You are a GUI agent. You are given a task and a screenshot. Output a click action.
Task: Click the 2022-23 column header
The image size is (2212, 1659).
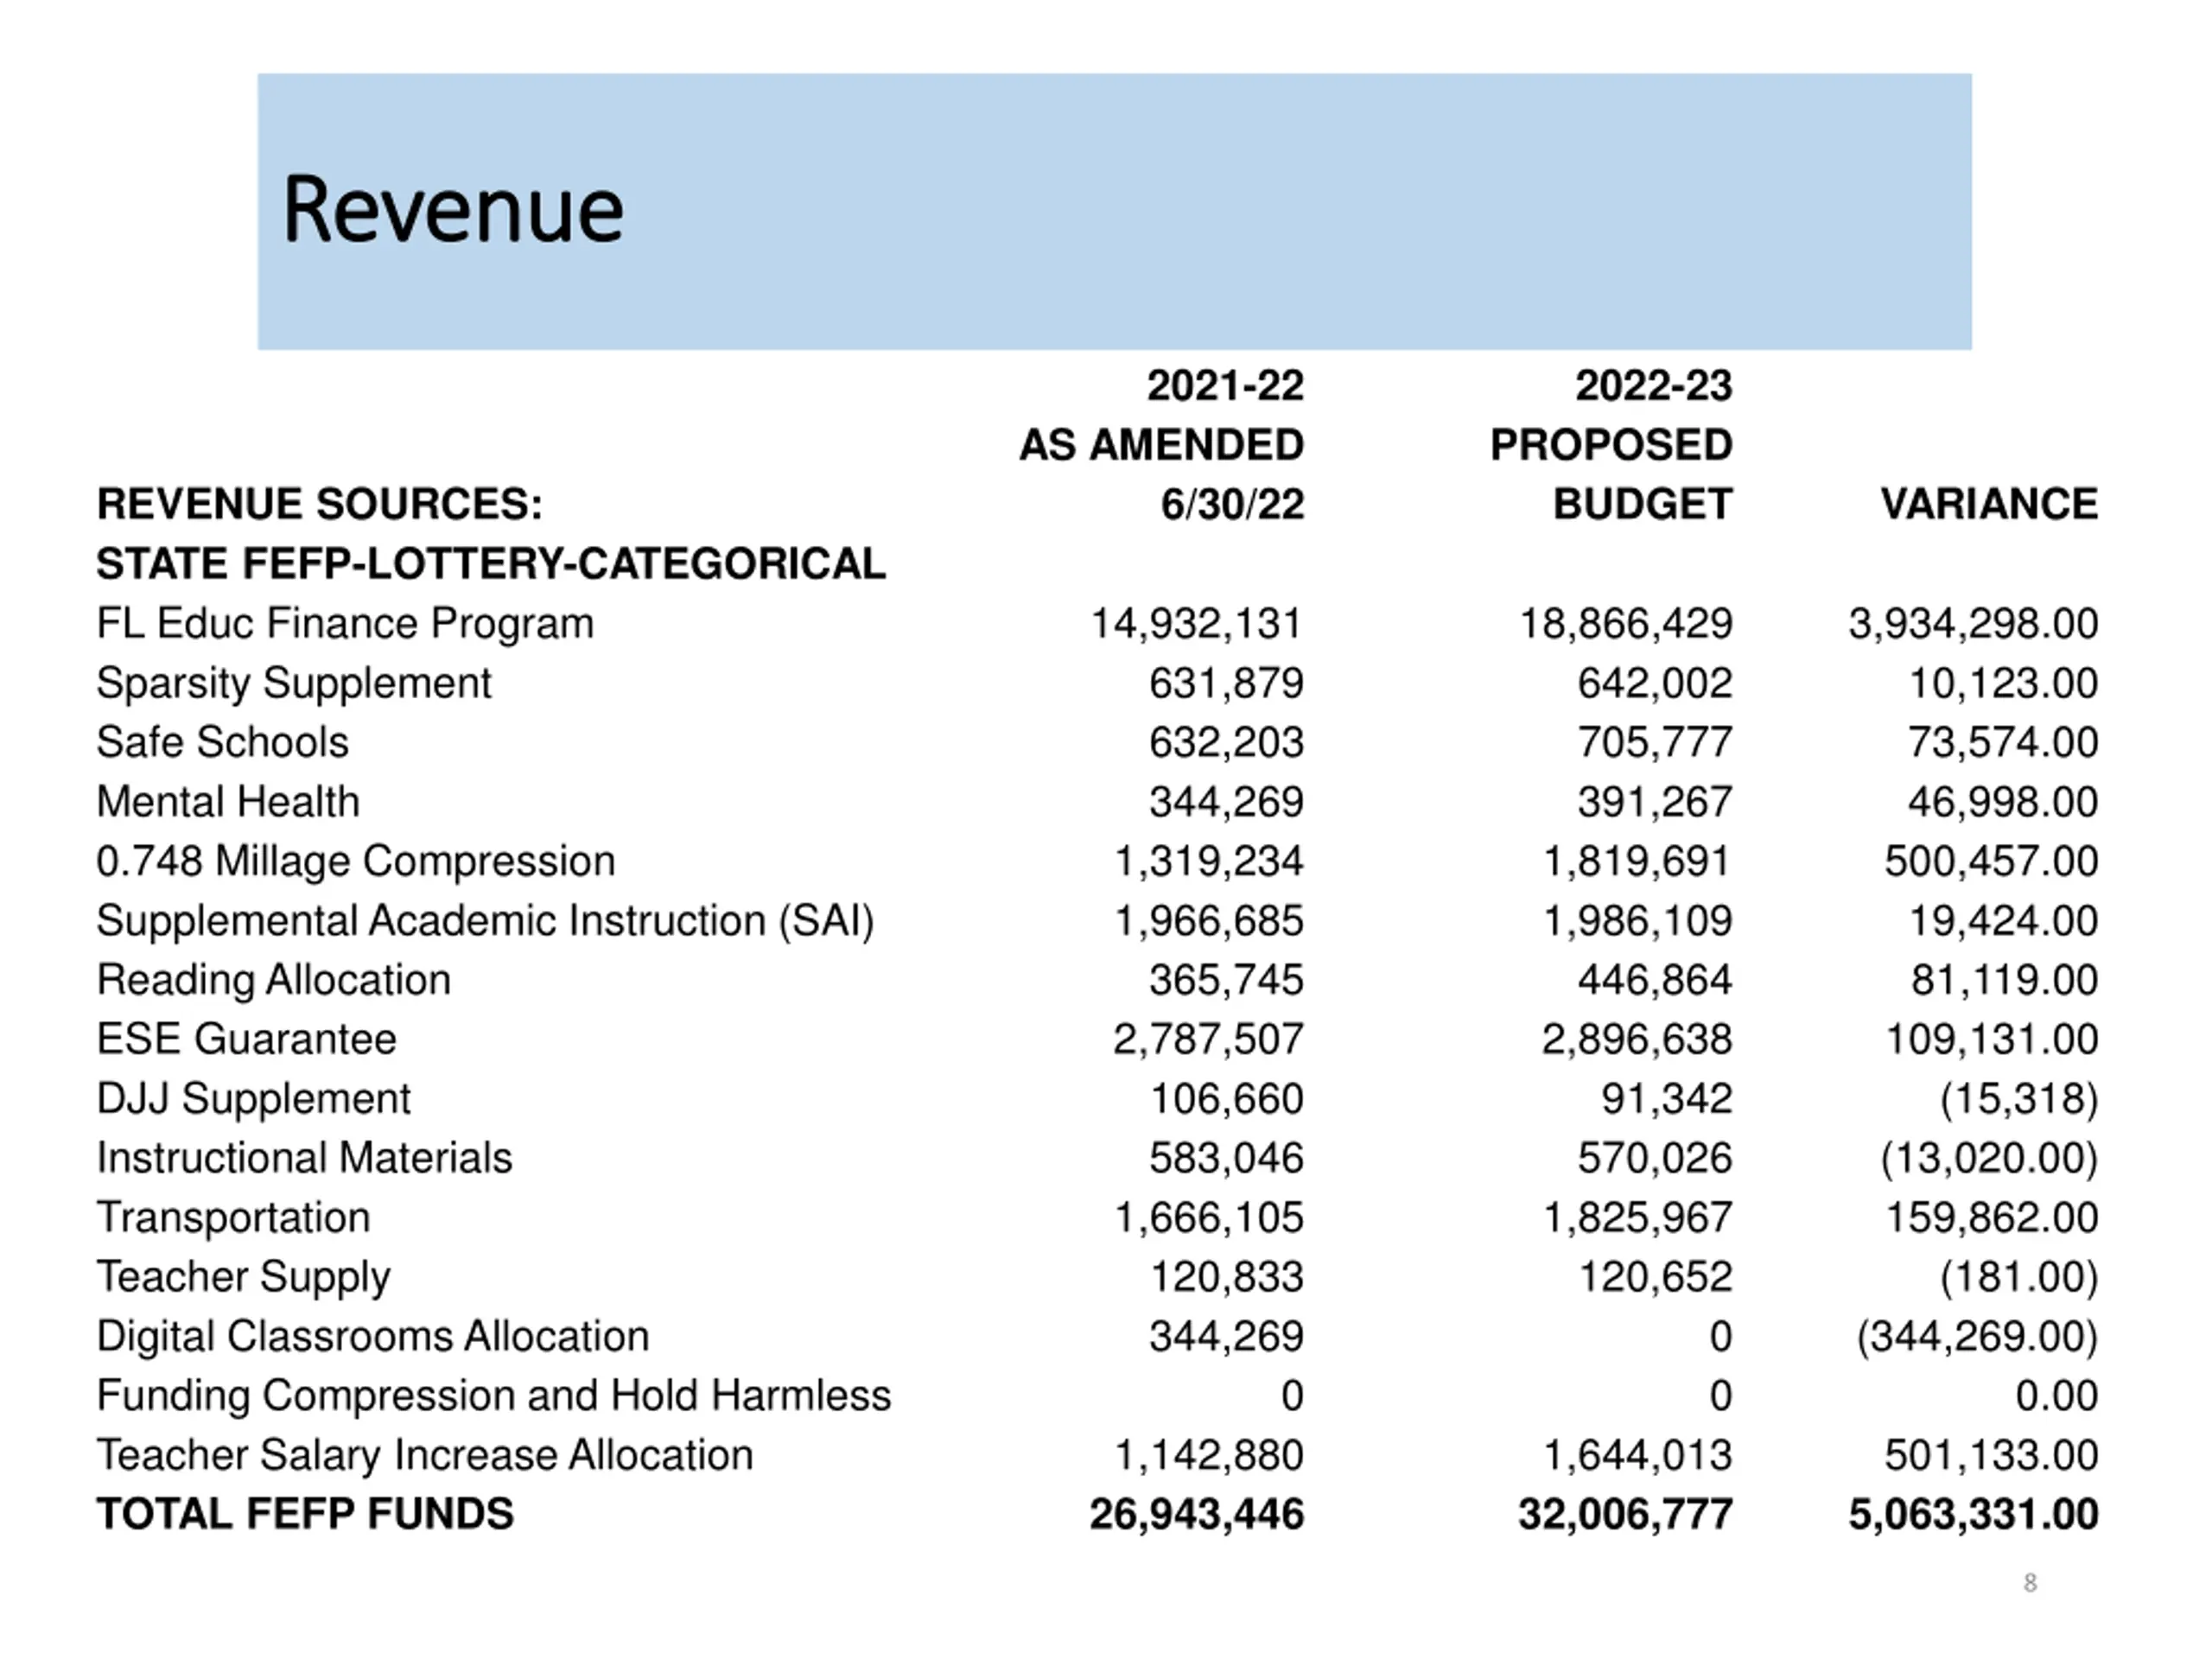(x=1654, y=386)
